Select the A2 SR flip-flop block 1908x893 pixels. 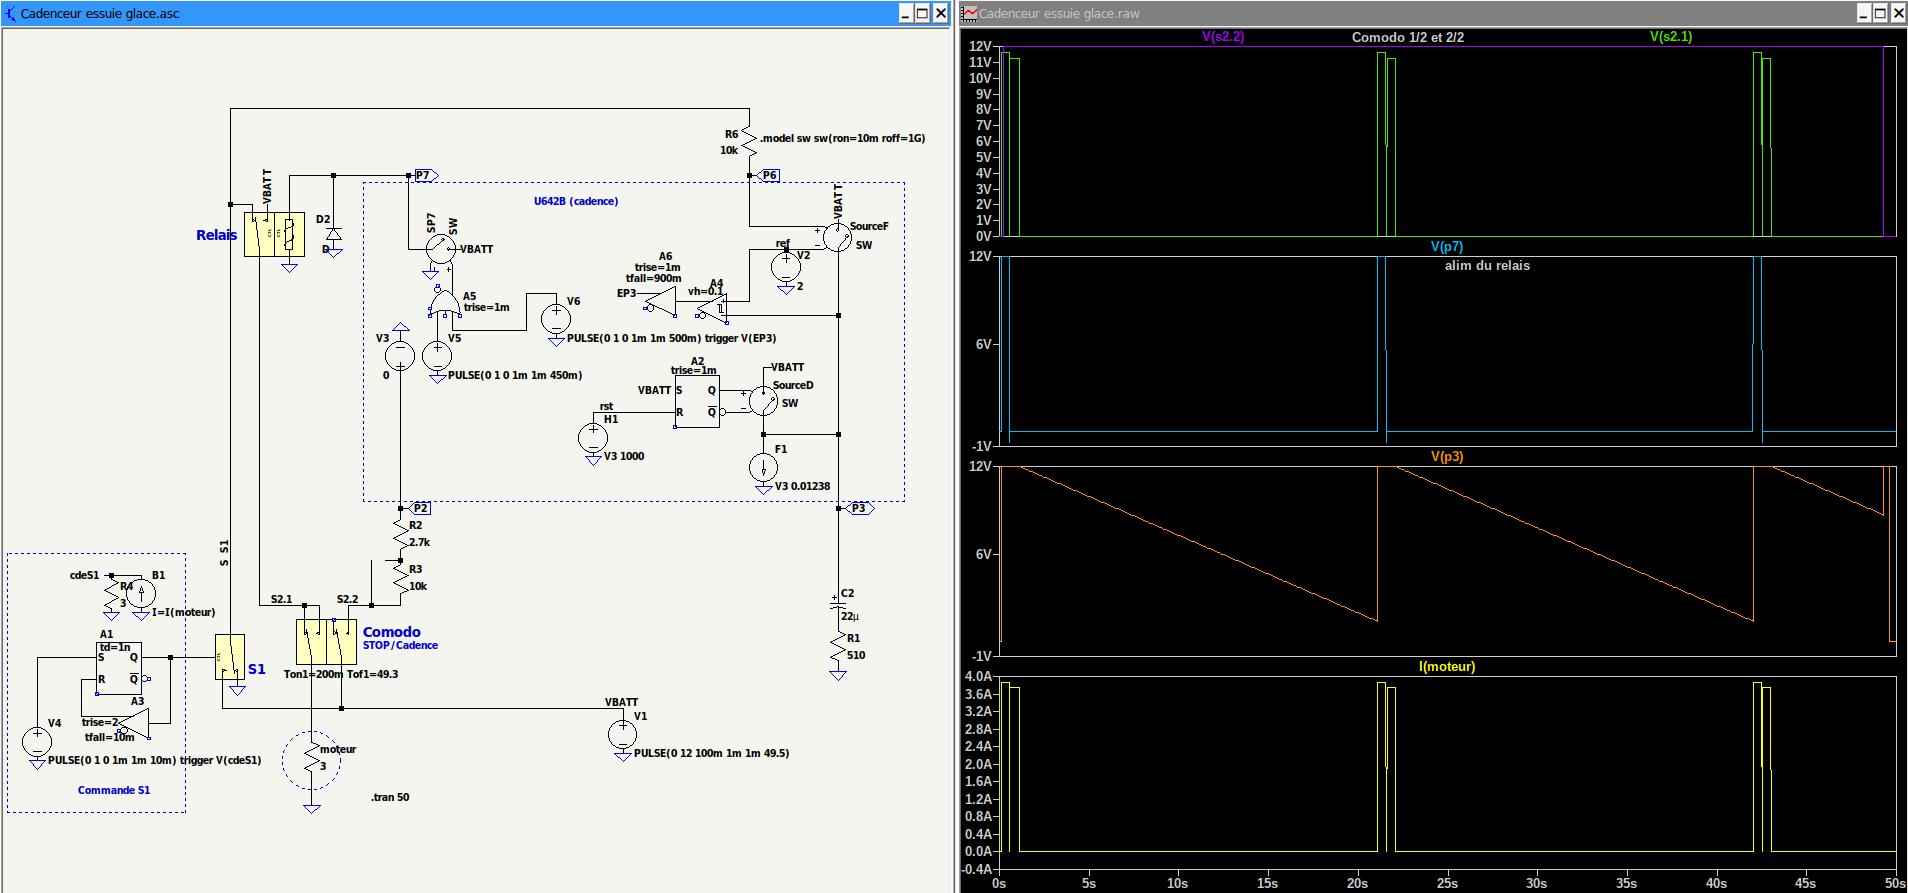tap(697, 402)
